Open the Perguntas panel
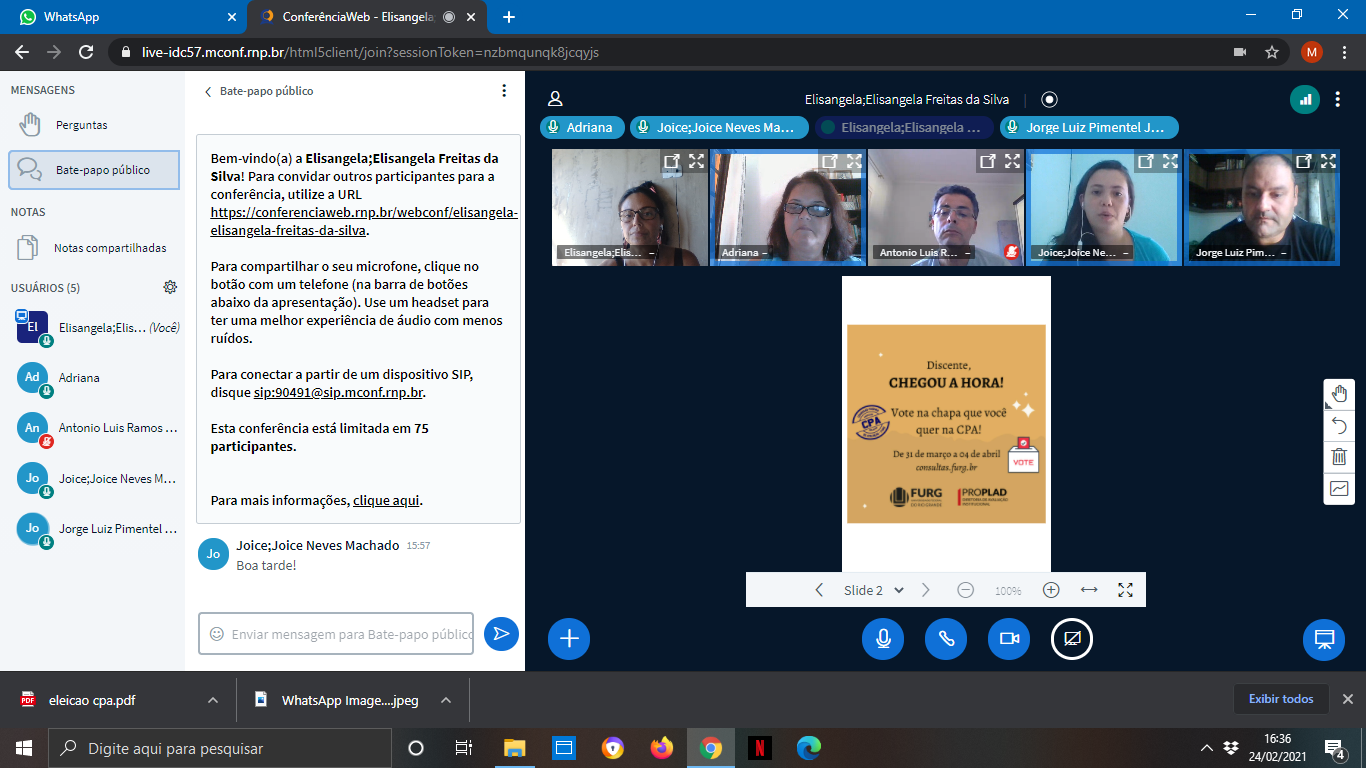The height and width of the screenshot is (768, 1366). (x=81, y=125)
